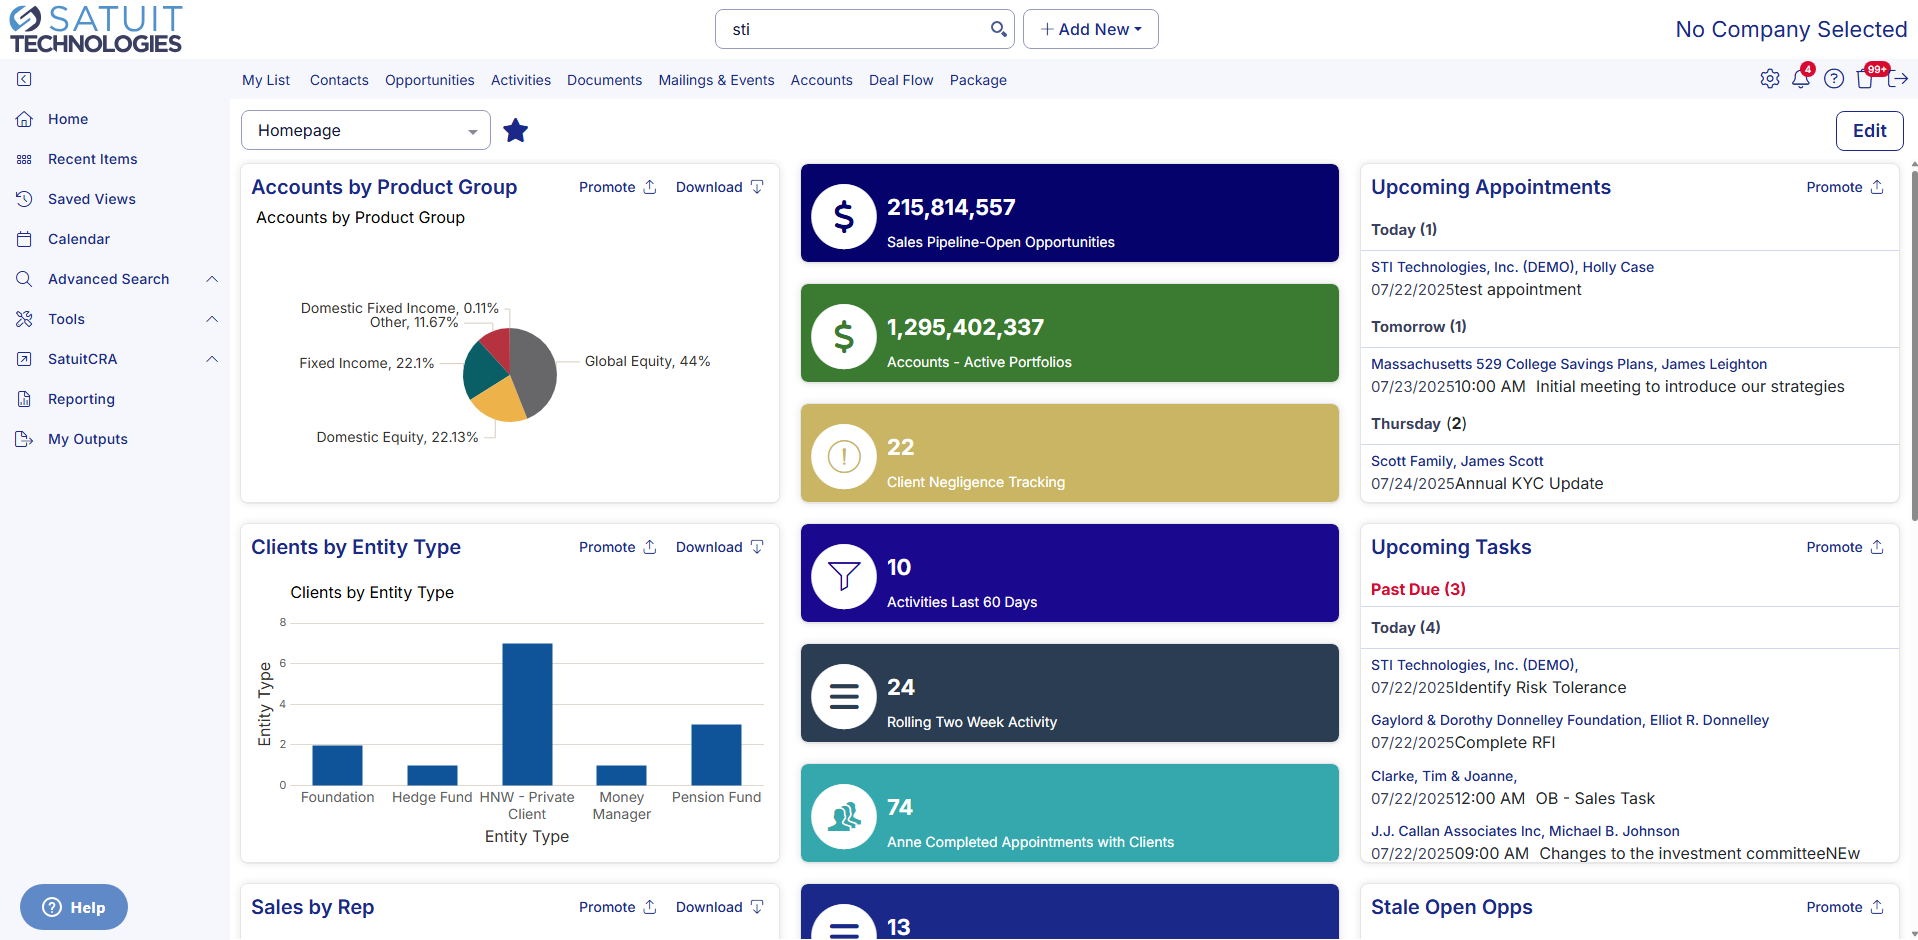
Task: Click the search magnifier icon in search box
Action: click(x=998, y=29)
